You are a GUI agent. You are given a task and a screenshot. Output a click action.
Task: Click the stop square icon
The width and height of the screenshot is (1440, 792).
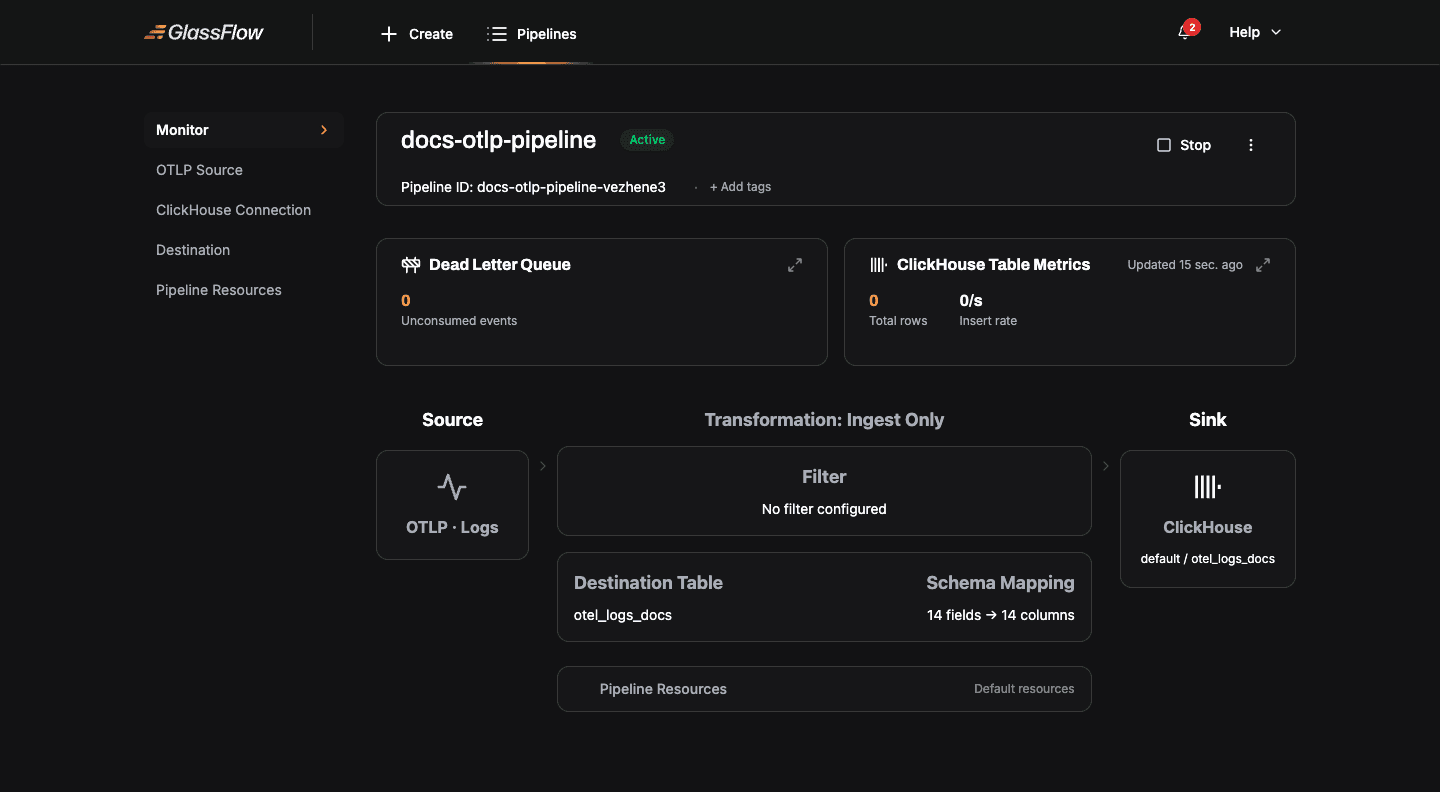[1164, 145]
